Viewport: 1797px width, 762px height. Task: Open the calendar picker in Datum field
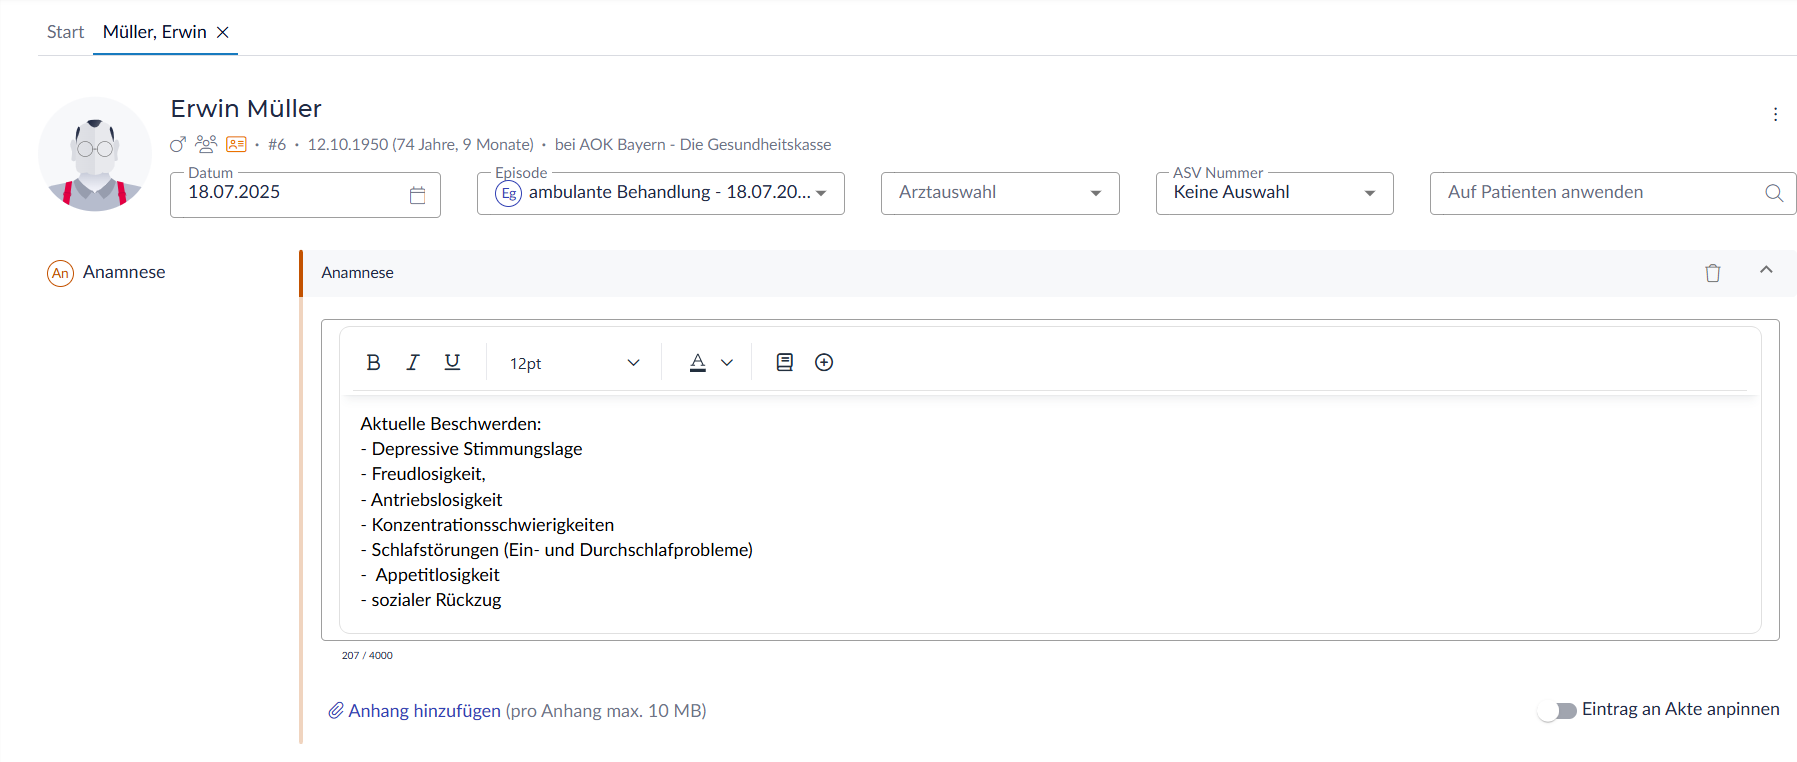pyautogui.click(x=417, y=195)
